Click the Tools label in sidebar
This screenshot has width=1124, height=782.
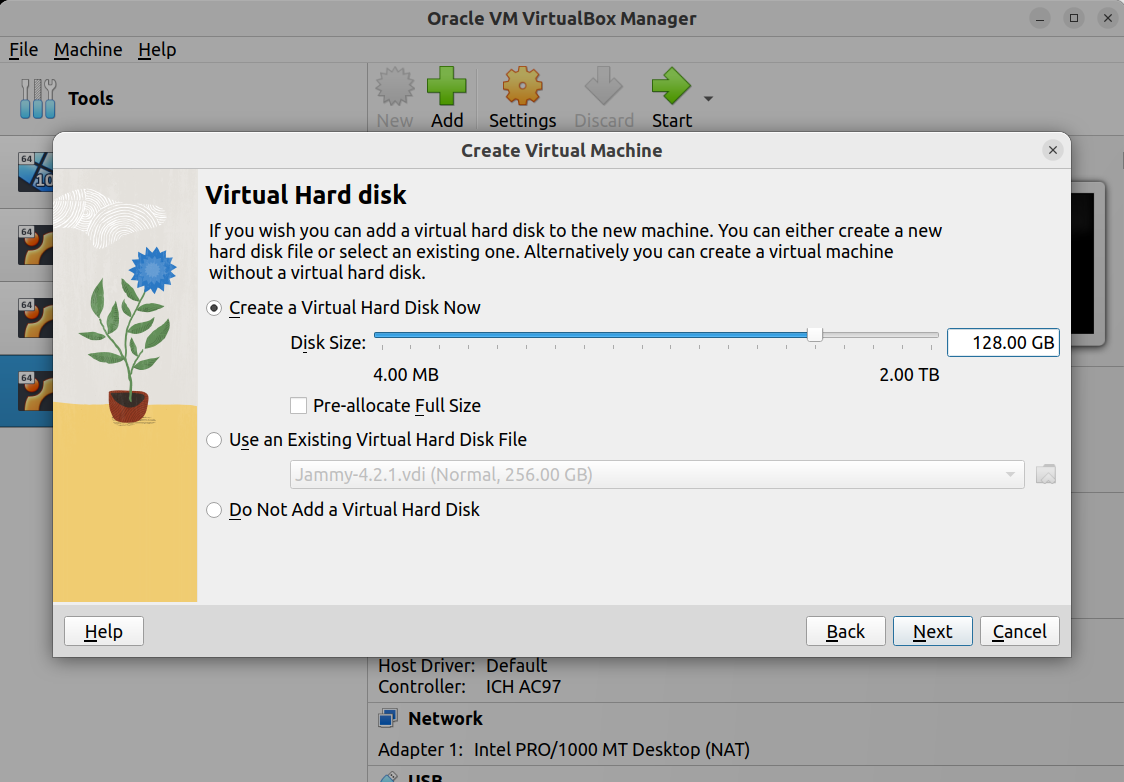(90, 98)
